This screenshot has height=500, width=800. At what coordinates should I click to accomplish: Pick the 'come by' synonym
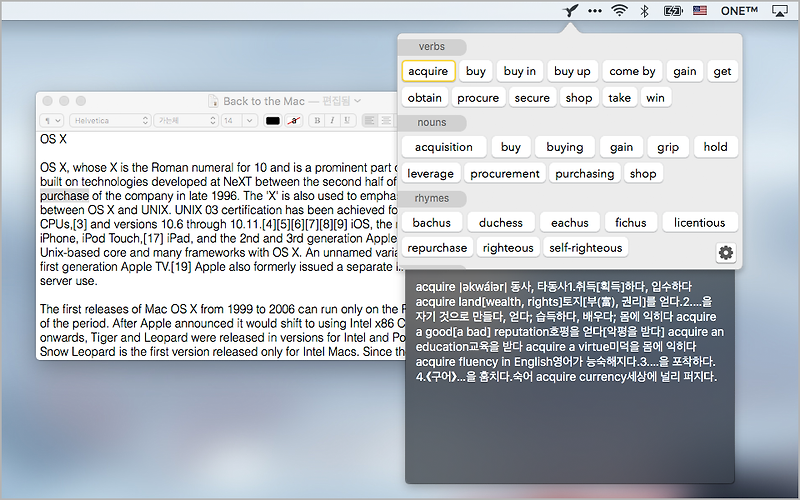pos(632,71)
